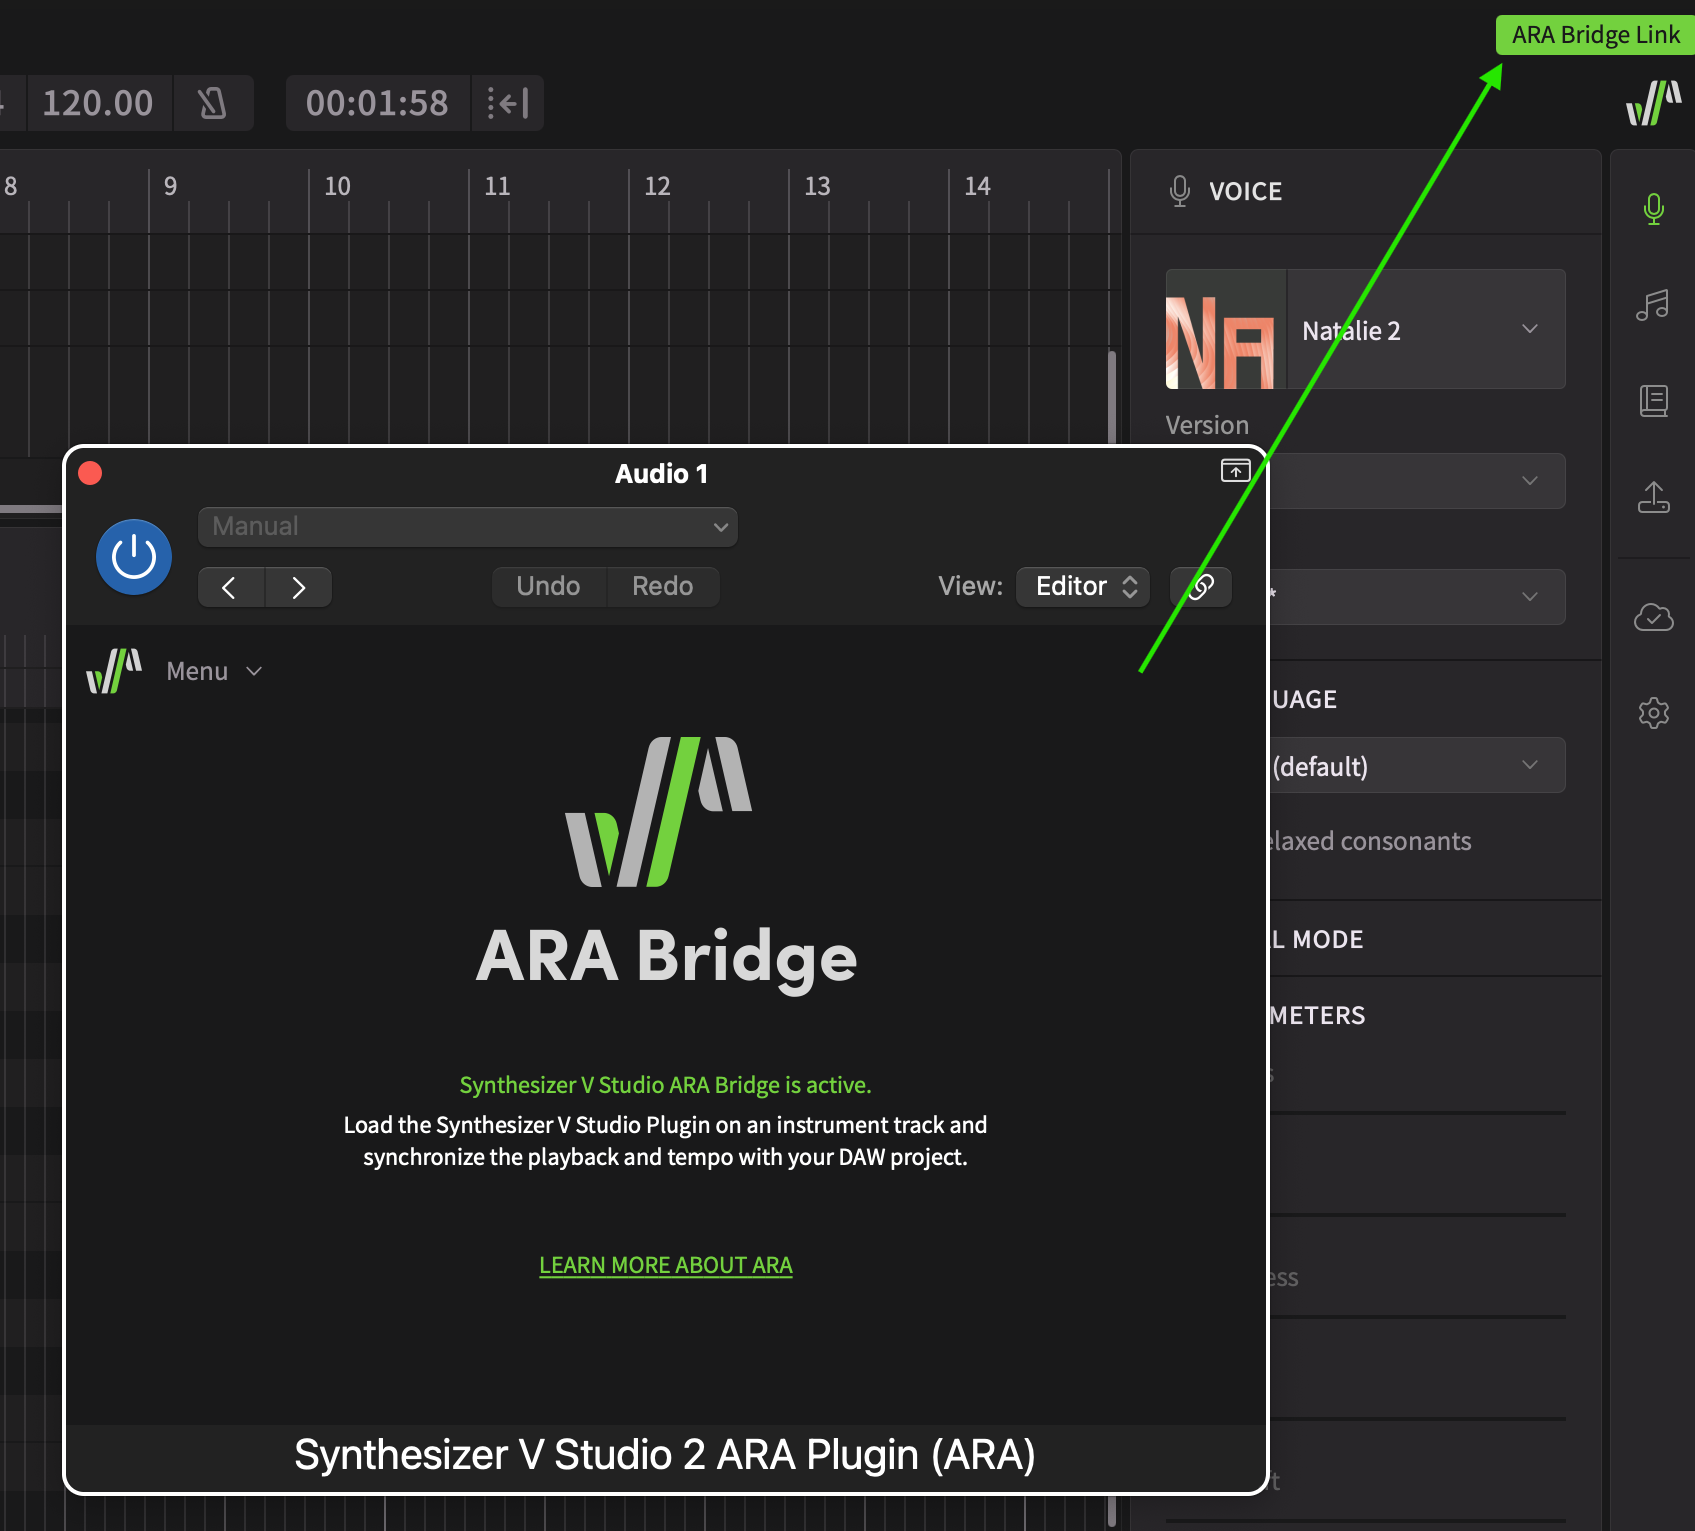Open the LEARN MORE ABOUT ARA link
This screenshot has width=1695, height=1531.
666,1265
